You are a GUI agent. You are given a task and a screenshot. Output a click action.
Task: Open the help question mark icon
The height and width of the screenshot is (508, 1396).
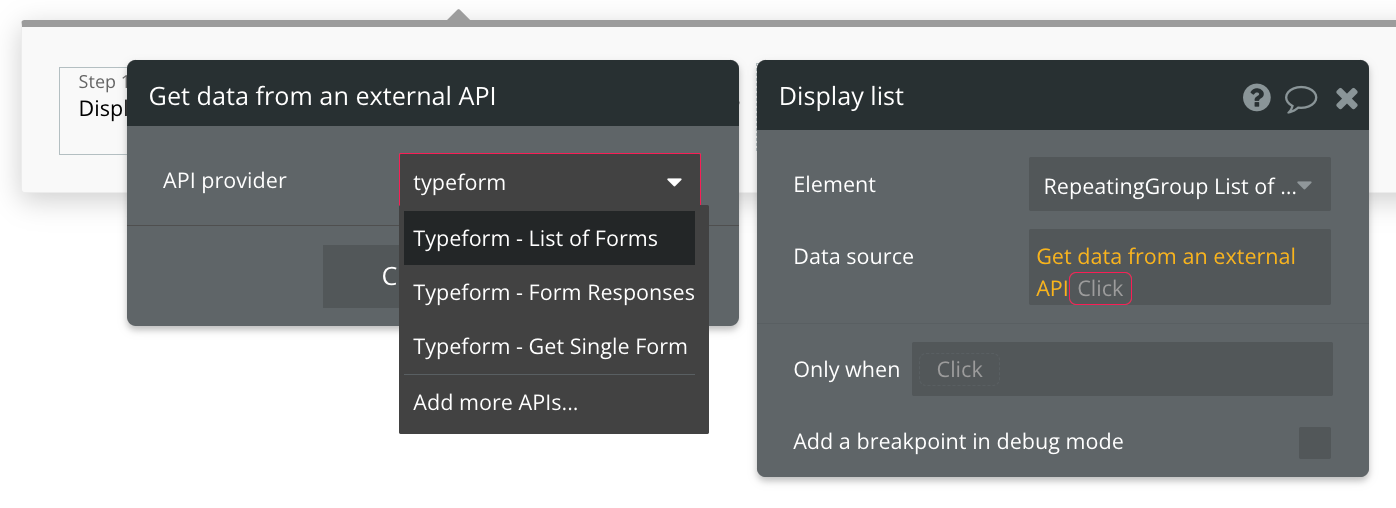click(x=1257, y=97)
